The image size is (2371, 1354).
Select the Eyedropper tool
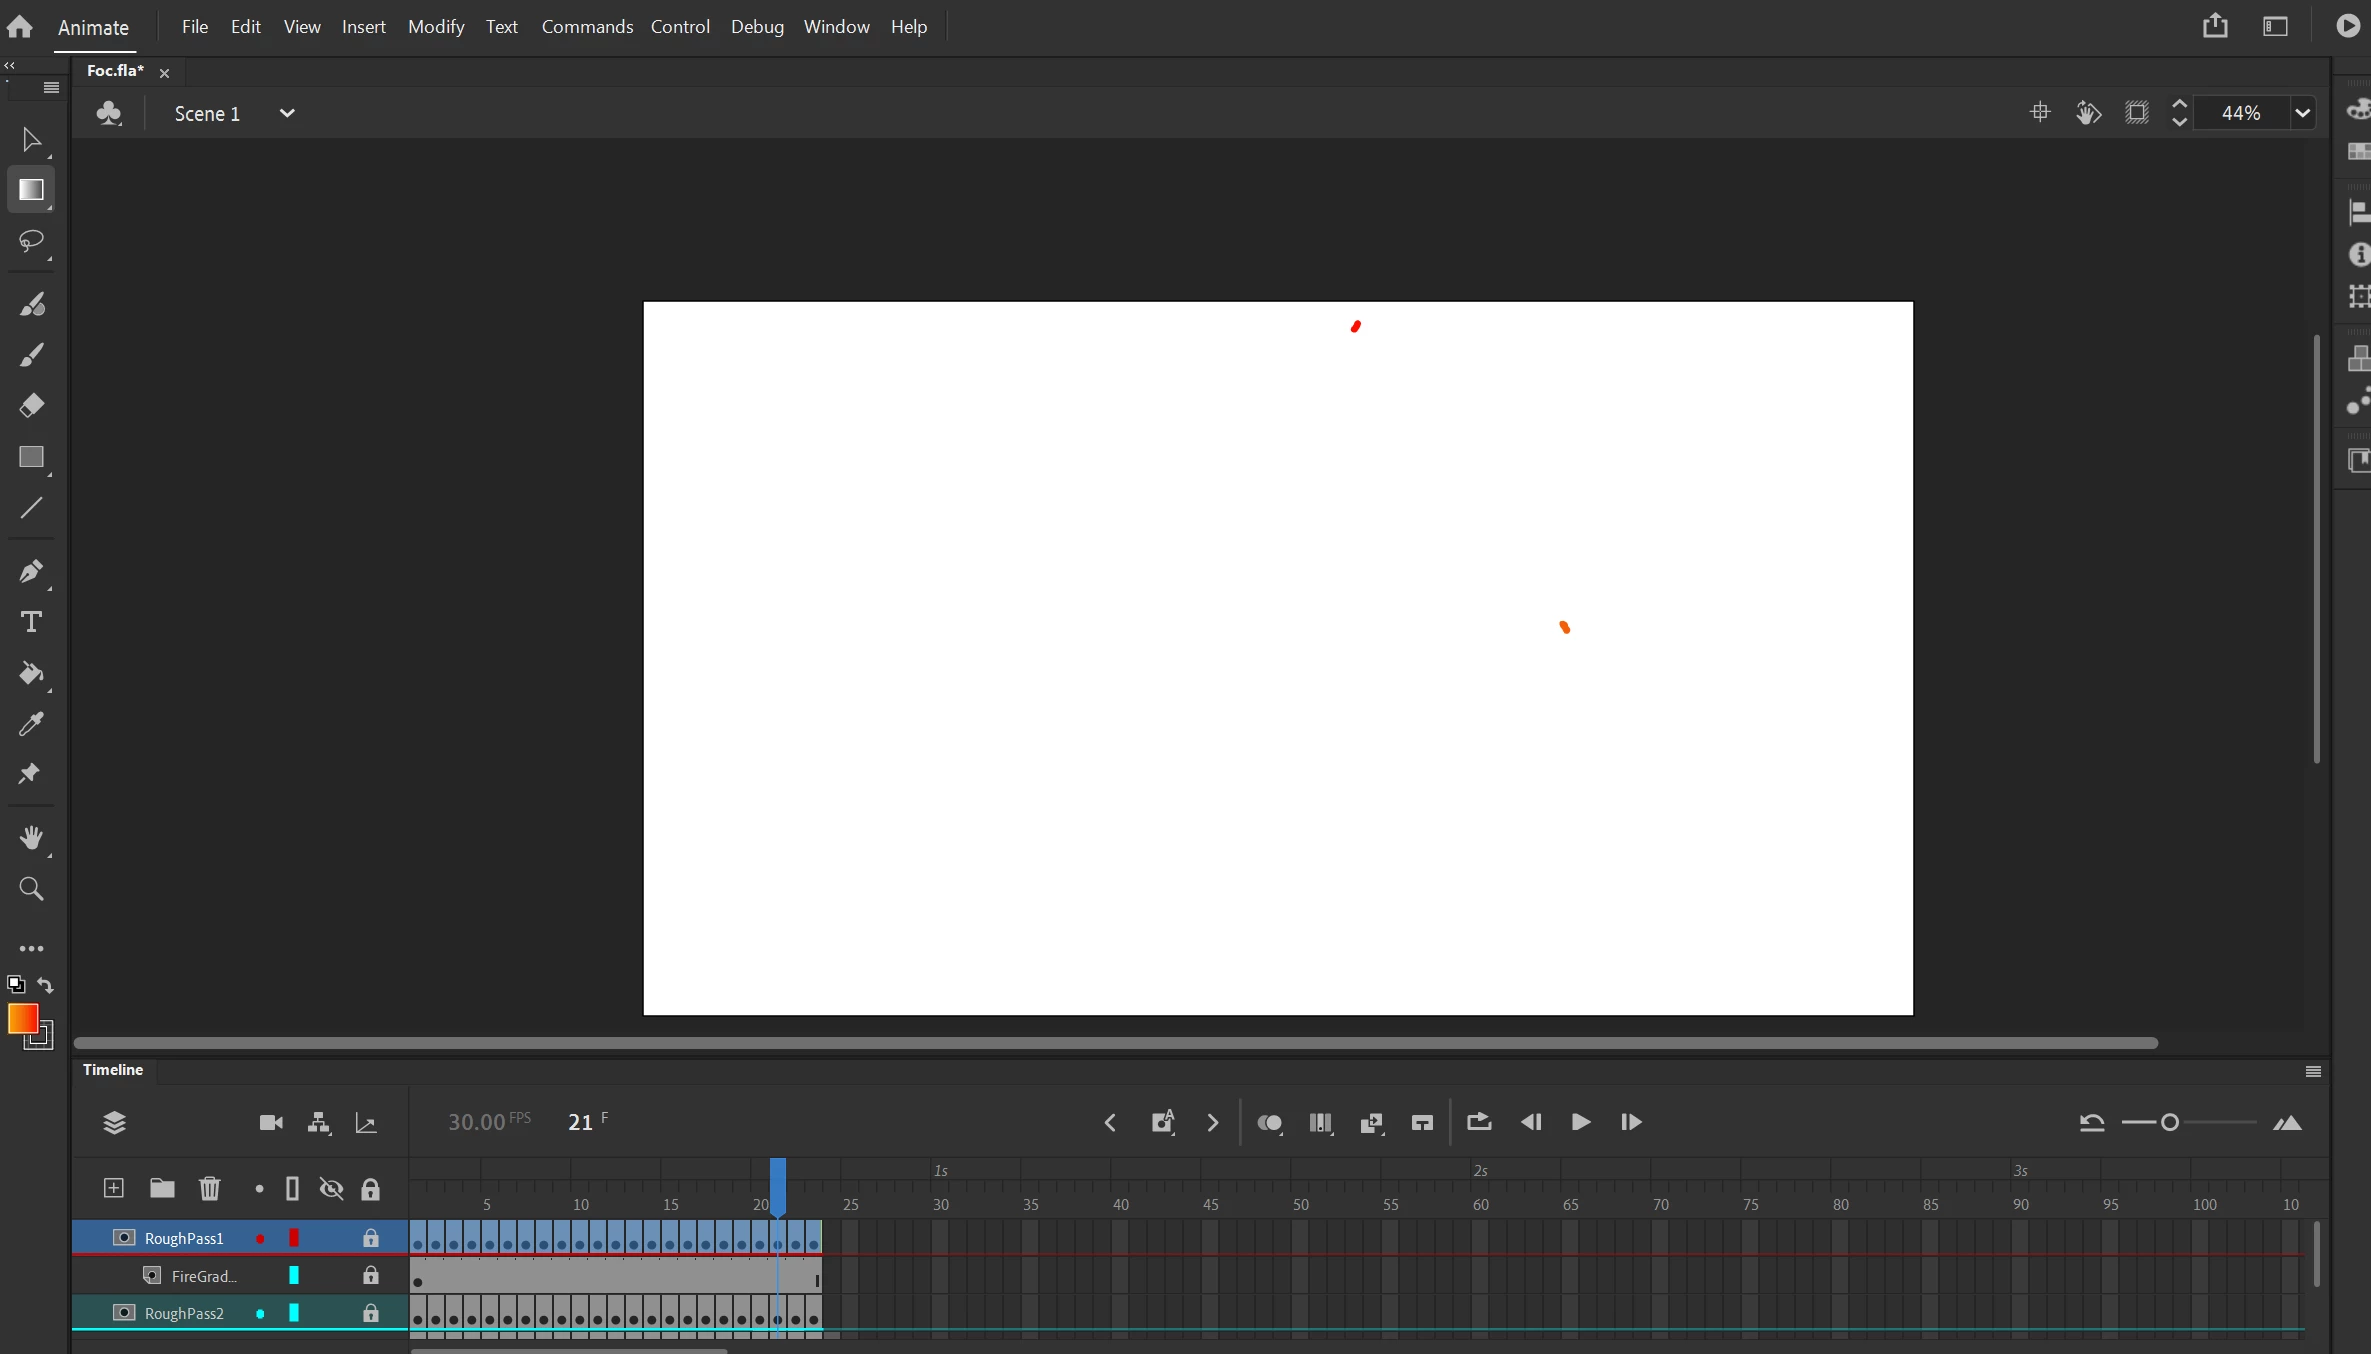coord(30,723)
